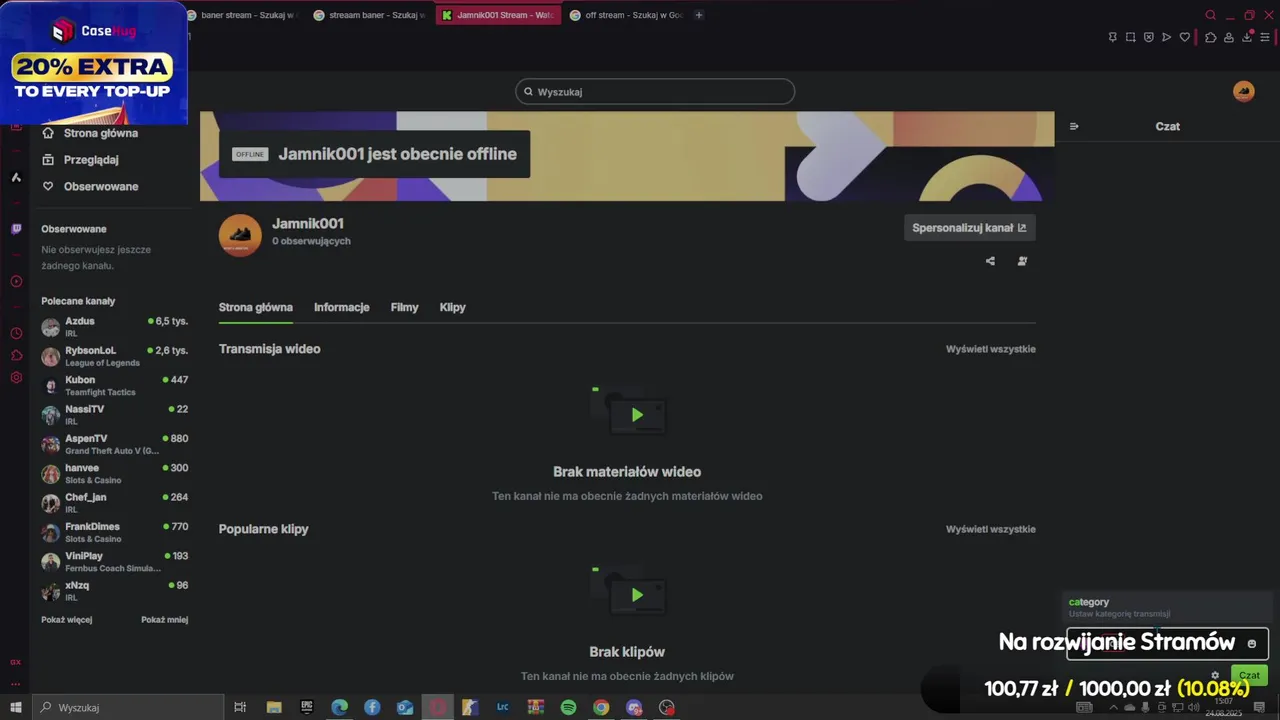Click the bookmark heart icon in the toolbar
The height and width of the screenshot is (720, 1280).
1185,37
